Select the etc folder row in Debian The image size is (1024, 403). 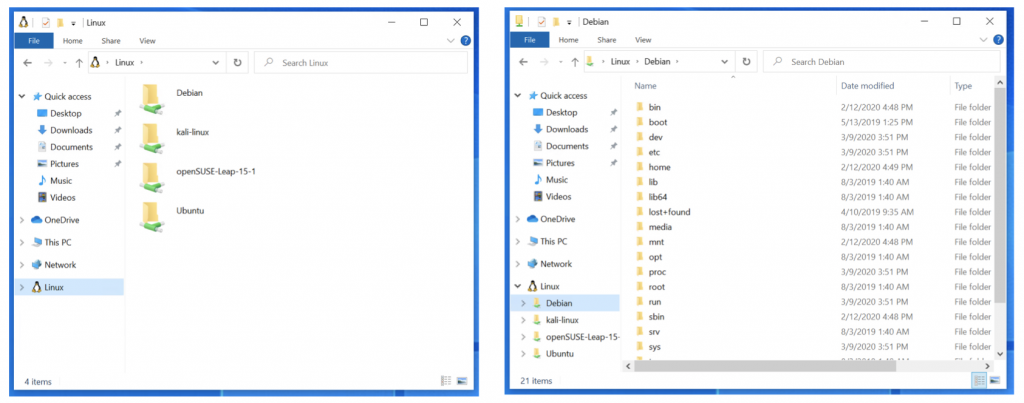coord(813,152)
